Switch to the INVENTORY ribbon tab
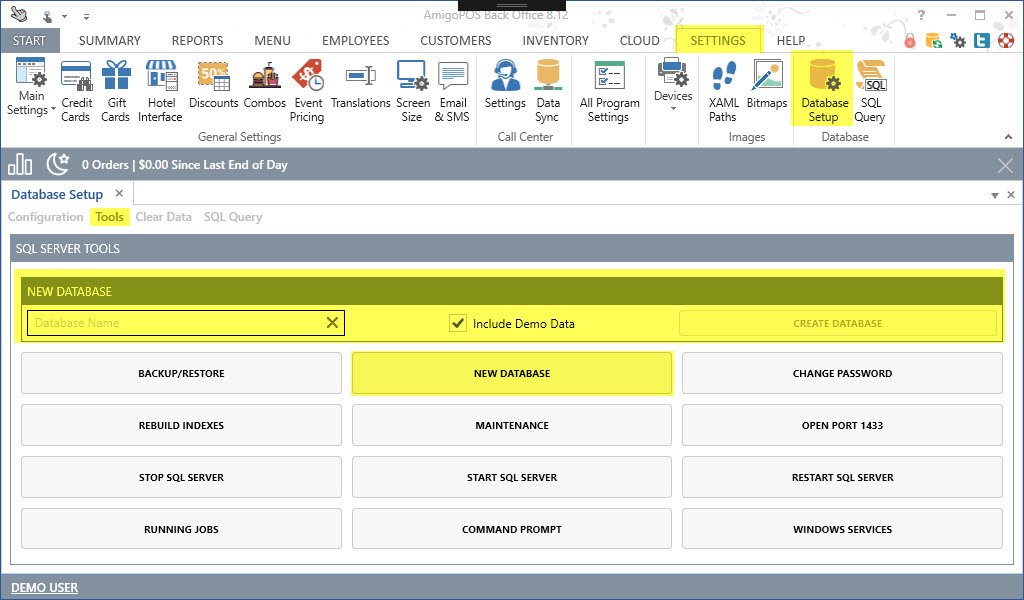The width and height of the screenshot is (1024, 600). [x=555, y=41]
